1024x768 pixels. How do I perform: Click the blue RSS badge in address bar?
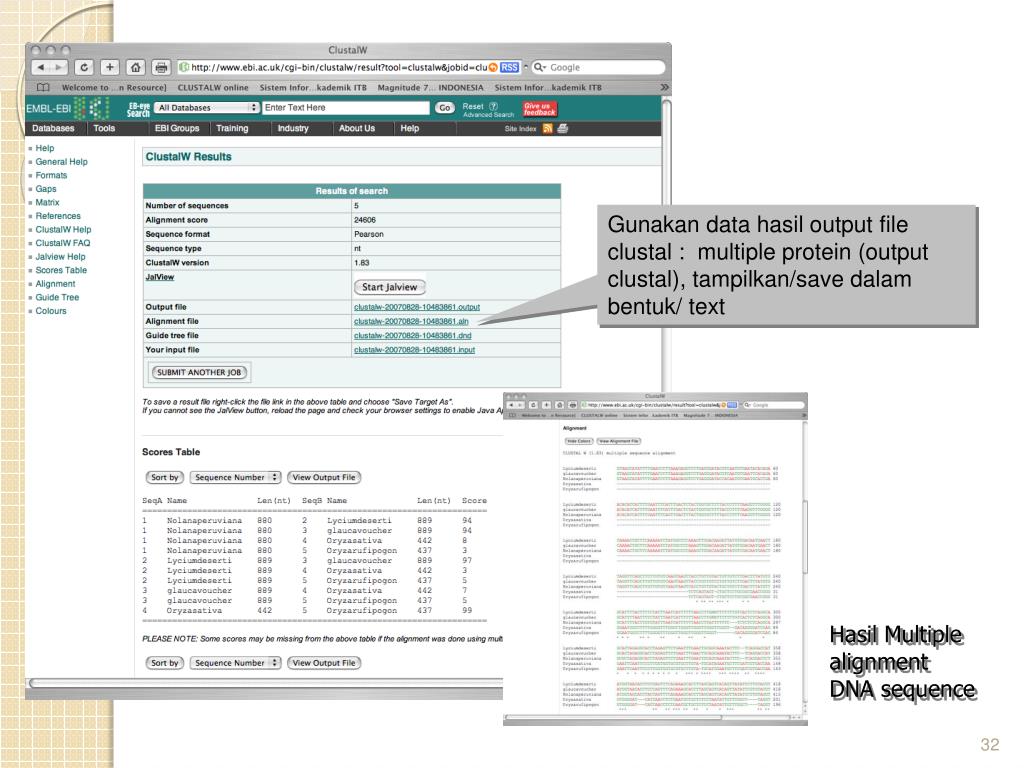(509, 67)
